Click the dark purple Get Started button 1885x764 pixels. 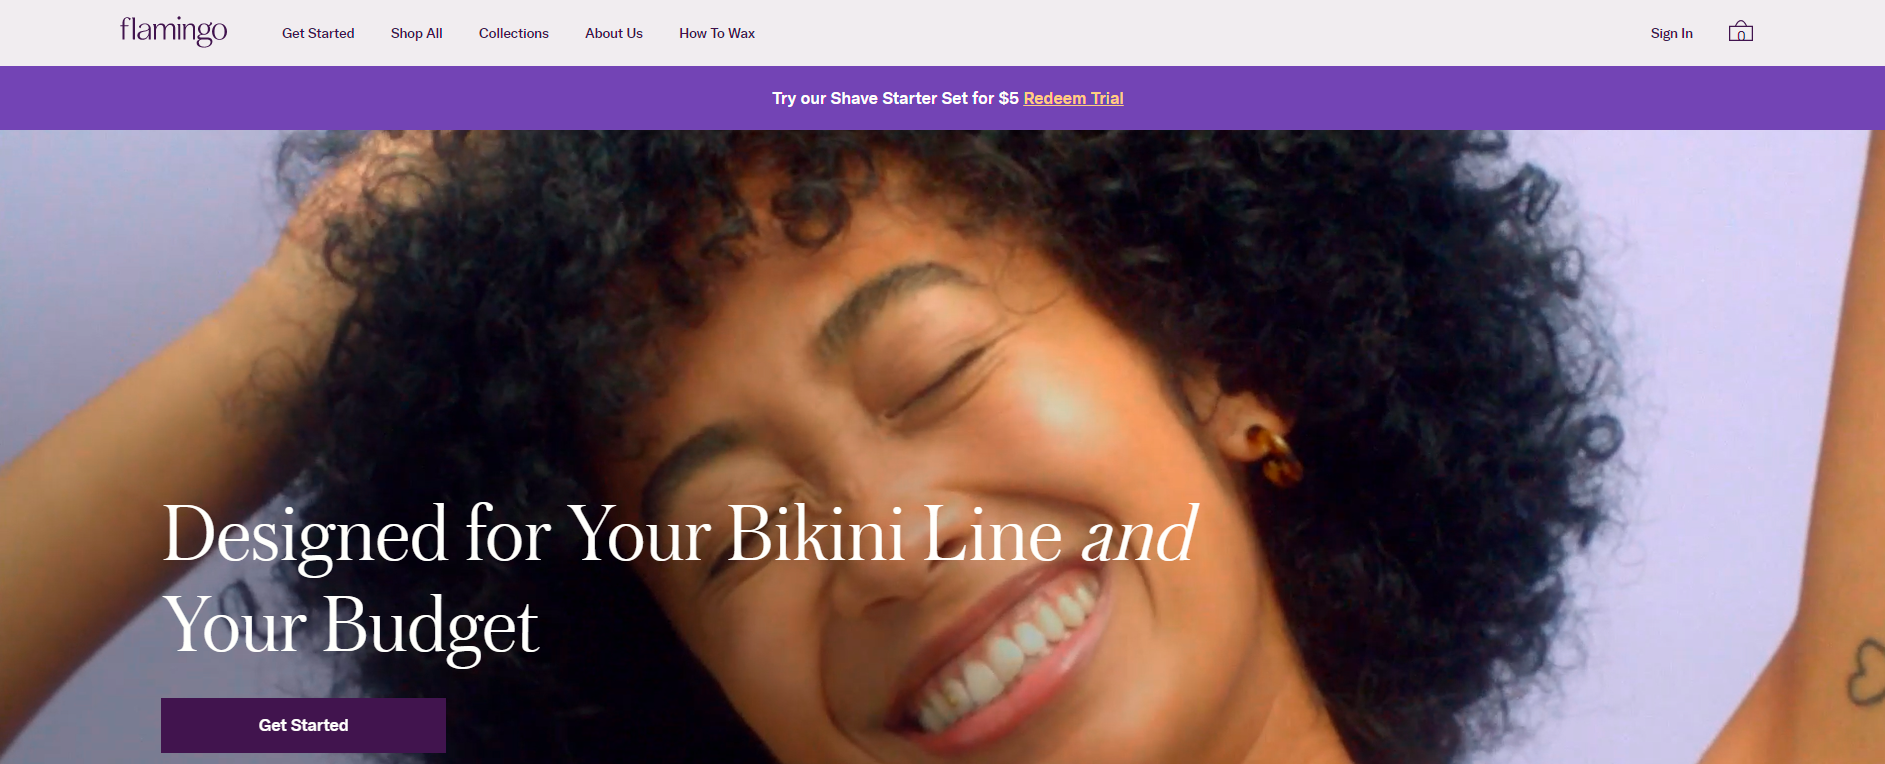303,725
